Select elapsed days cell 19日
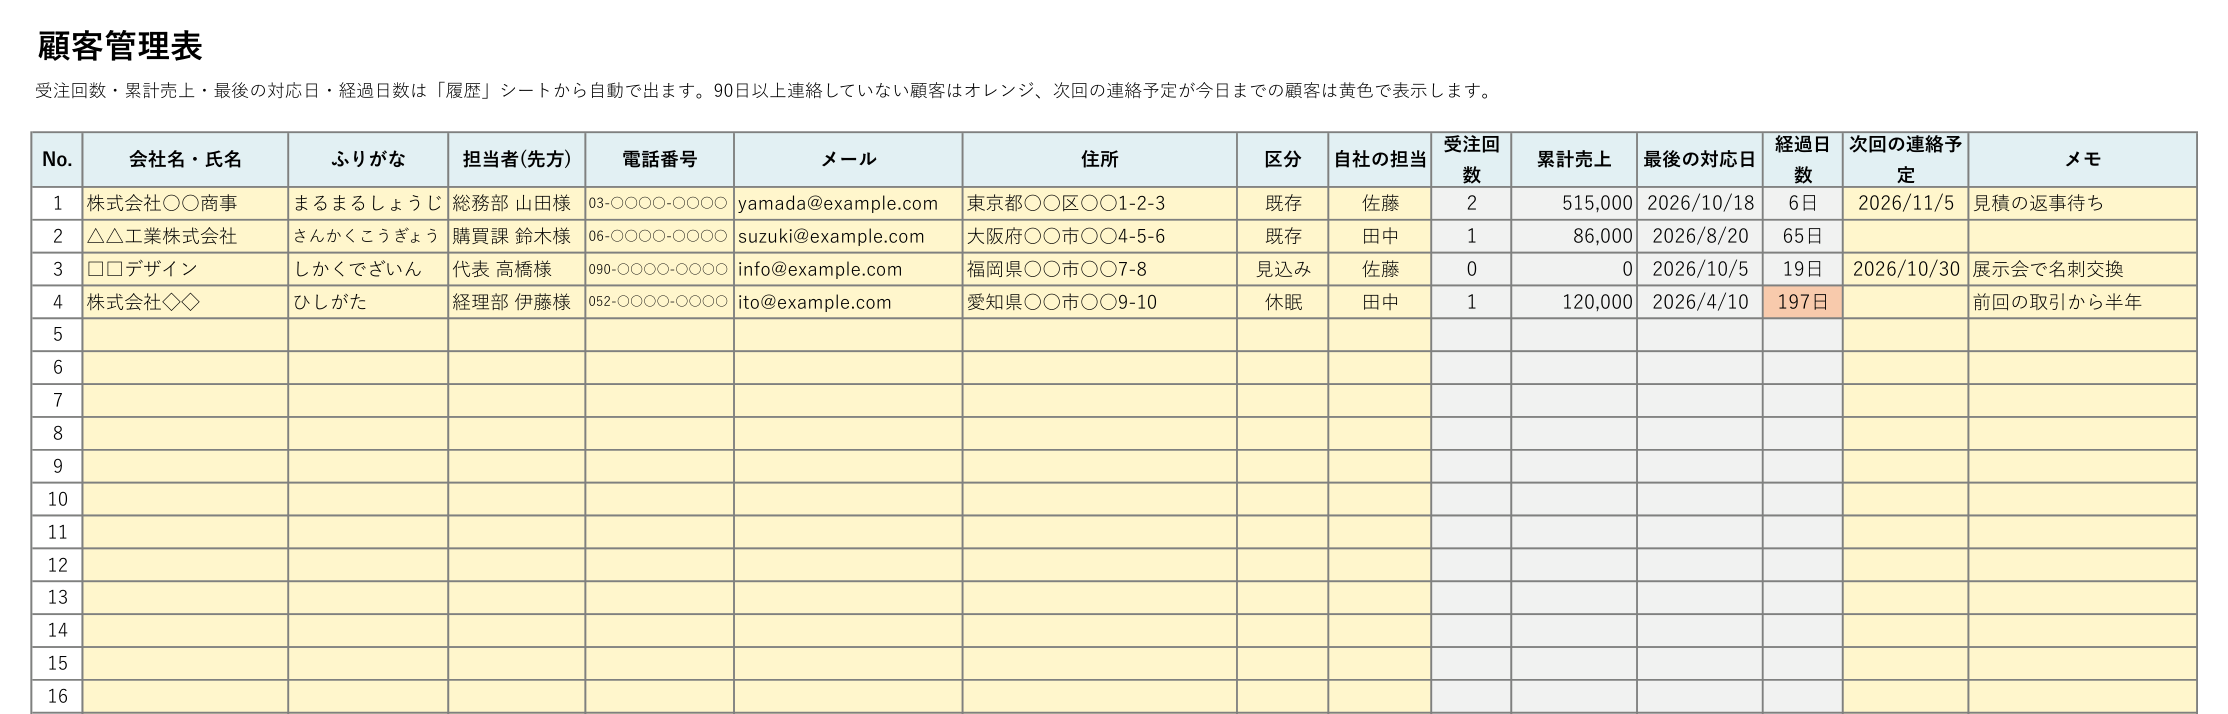 tap(1803, 269)
